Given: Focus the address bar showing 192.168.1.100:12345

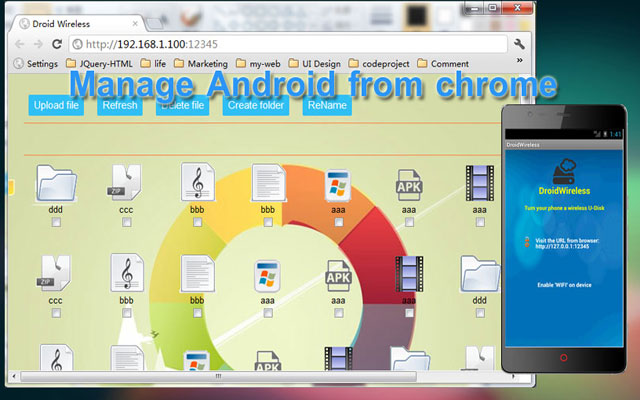Looking at the screenshot, I should pos(288,44).
